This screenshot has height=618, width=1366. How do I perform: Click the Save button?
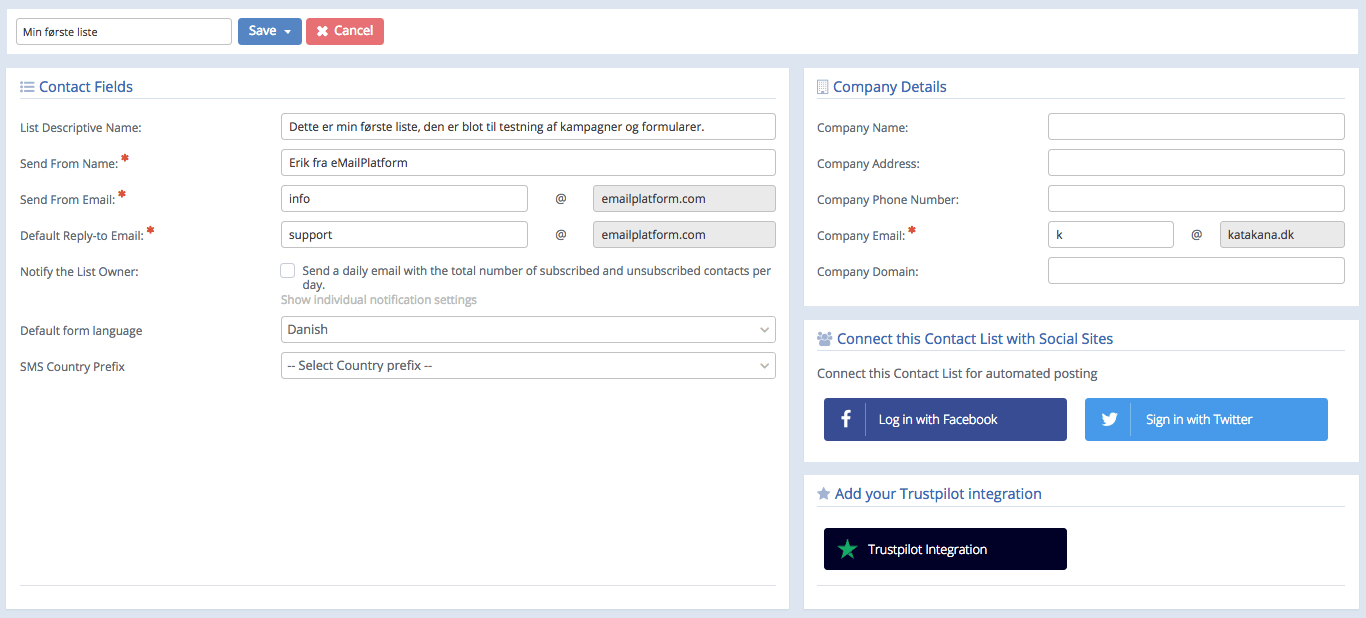269,31
